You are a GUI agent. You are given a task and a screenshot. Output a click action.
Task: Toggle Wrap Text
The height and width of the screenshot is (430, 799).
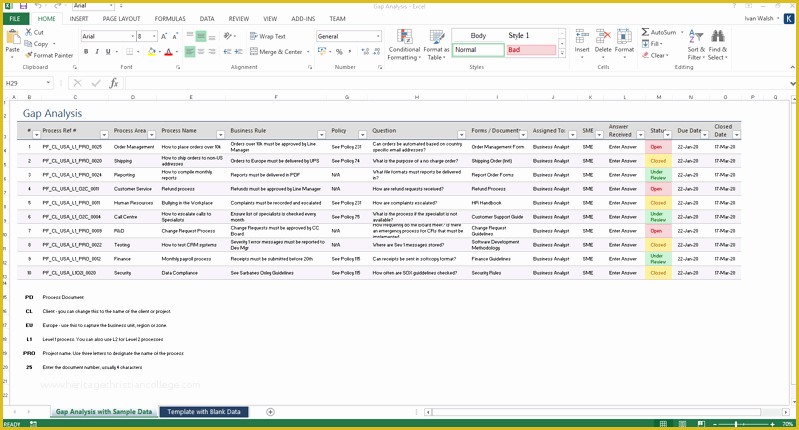(x=268, y=36)
